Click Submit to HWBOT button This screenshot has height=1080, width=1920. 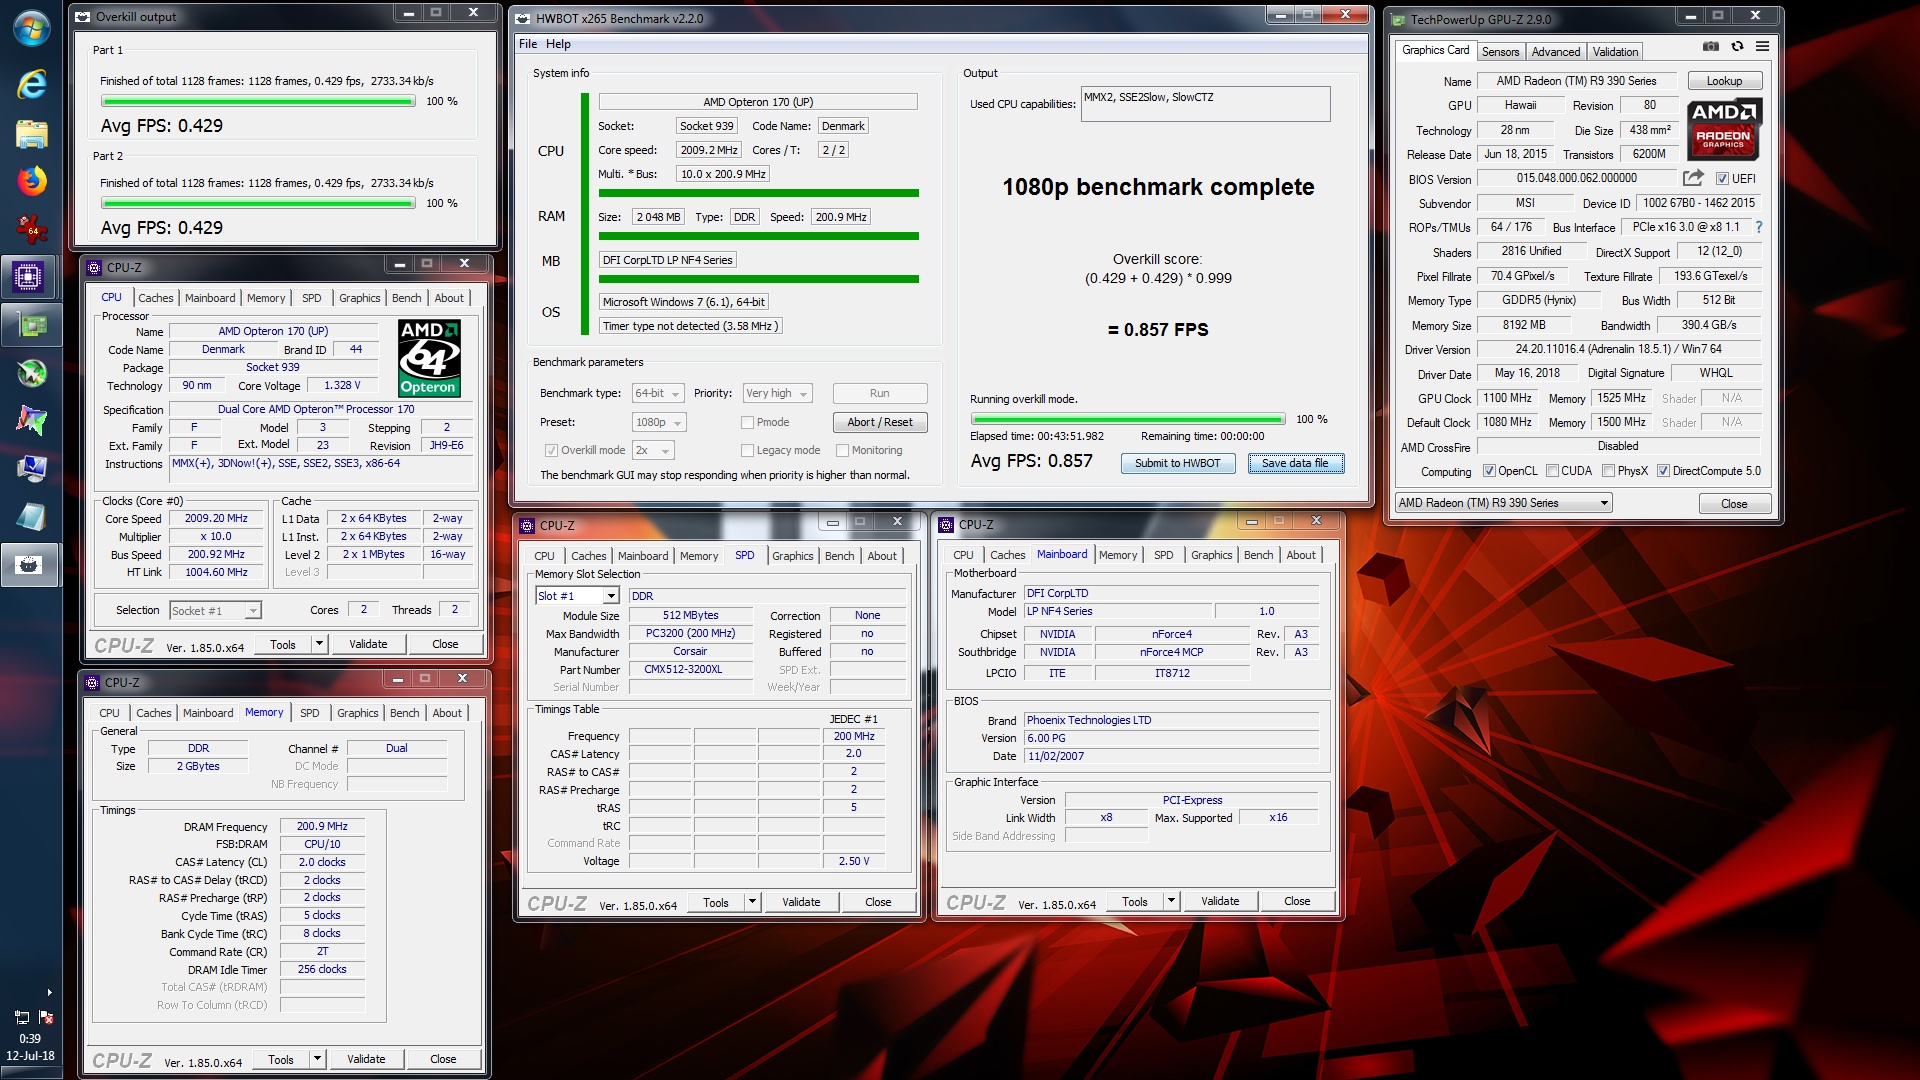[1178, 463]
